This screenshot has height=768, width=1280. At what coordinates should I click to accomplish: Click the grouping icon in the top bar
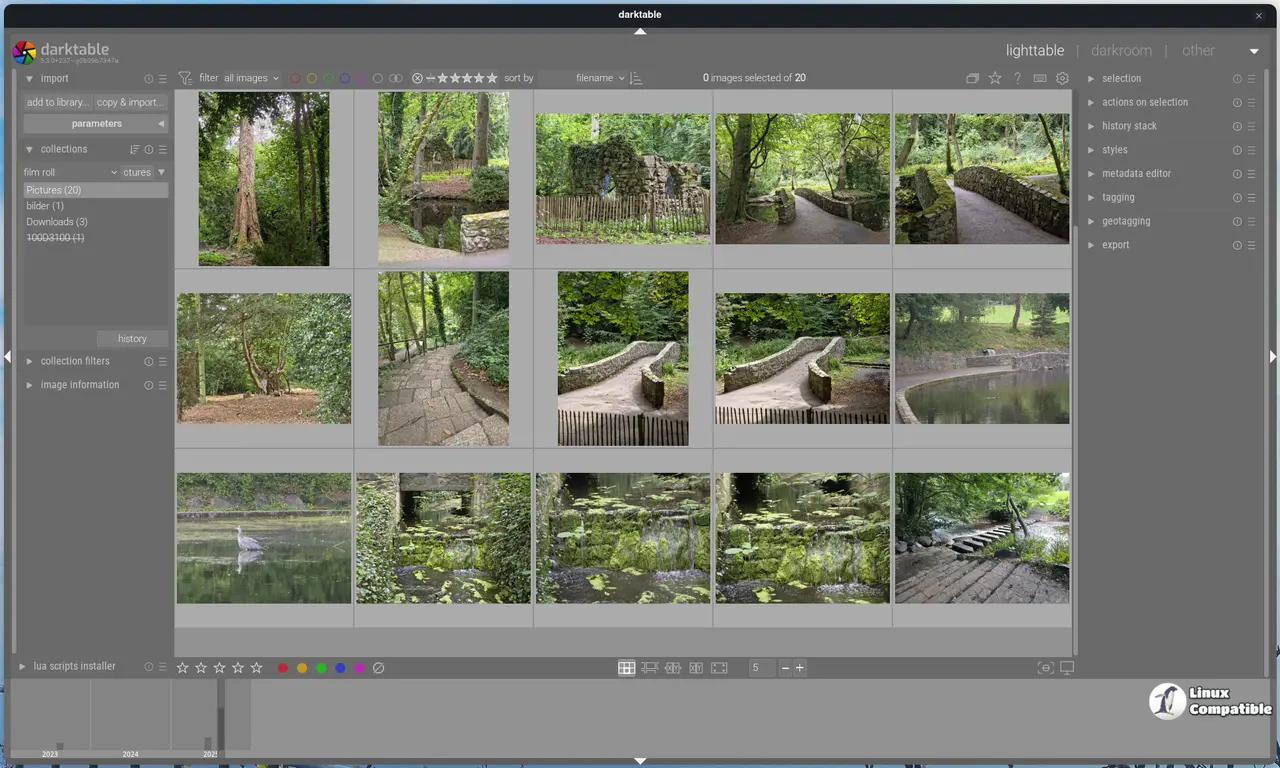972,78
